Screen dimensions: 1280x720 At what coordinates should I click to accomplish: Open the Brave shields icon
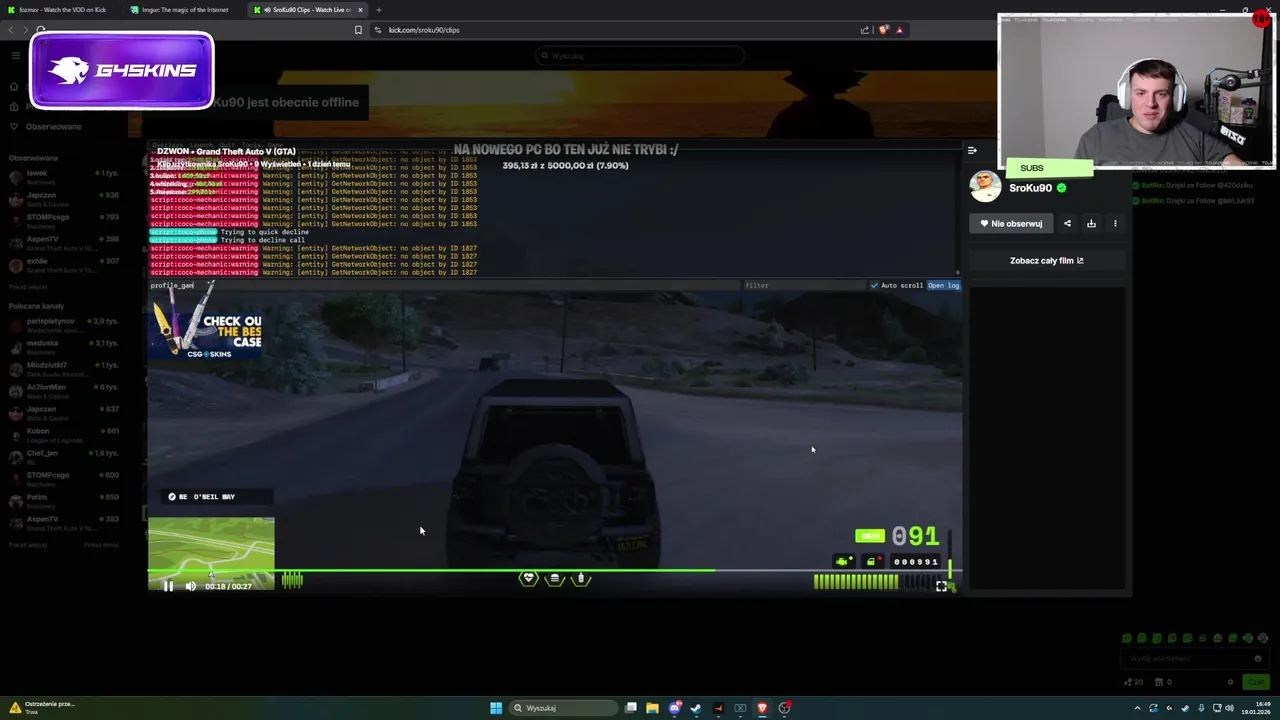click(883, 30)
